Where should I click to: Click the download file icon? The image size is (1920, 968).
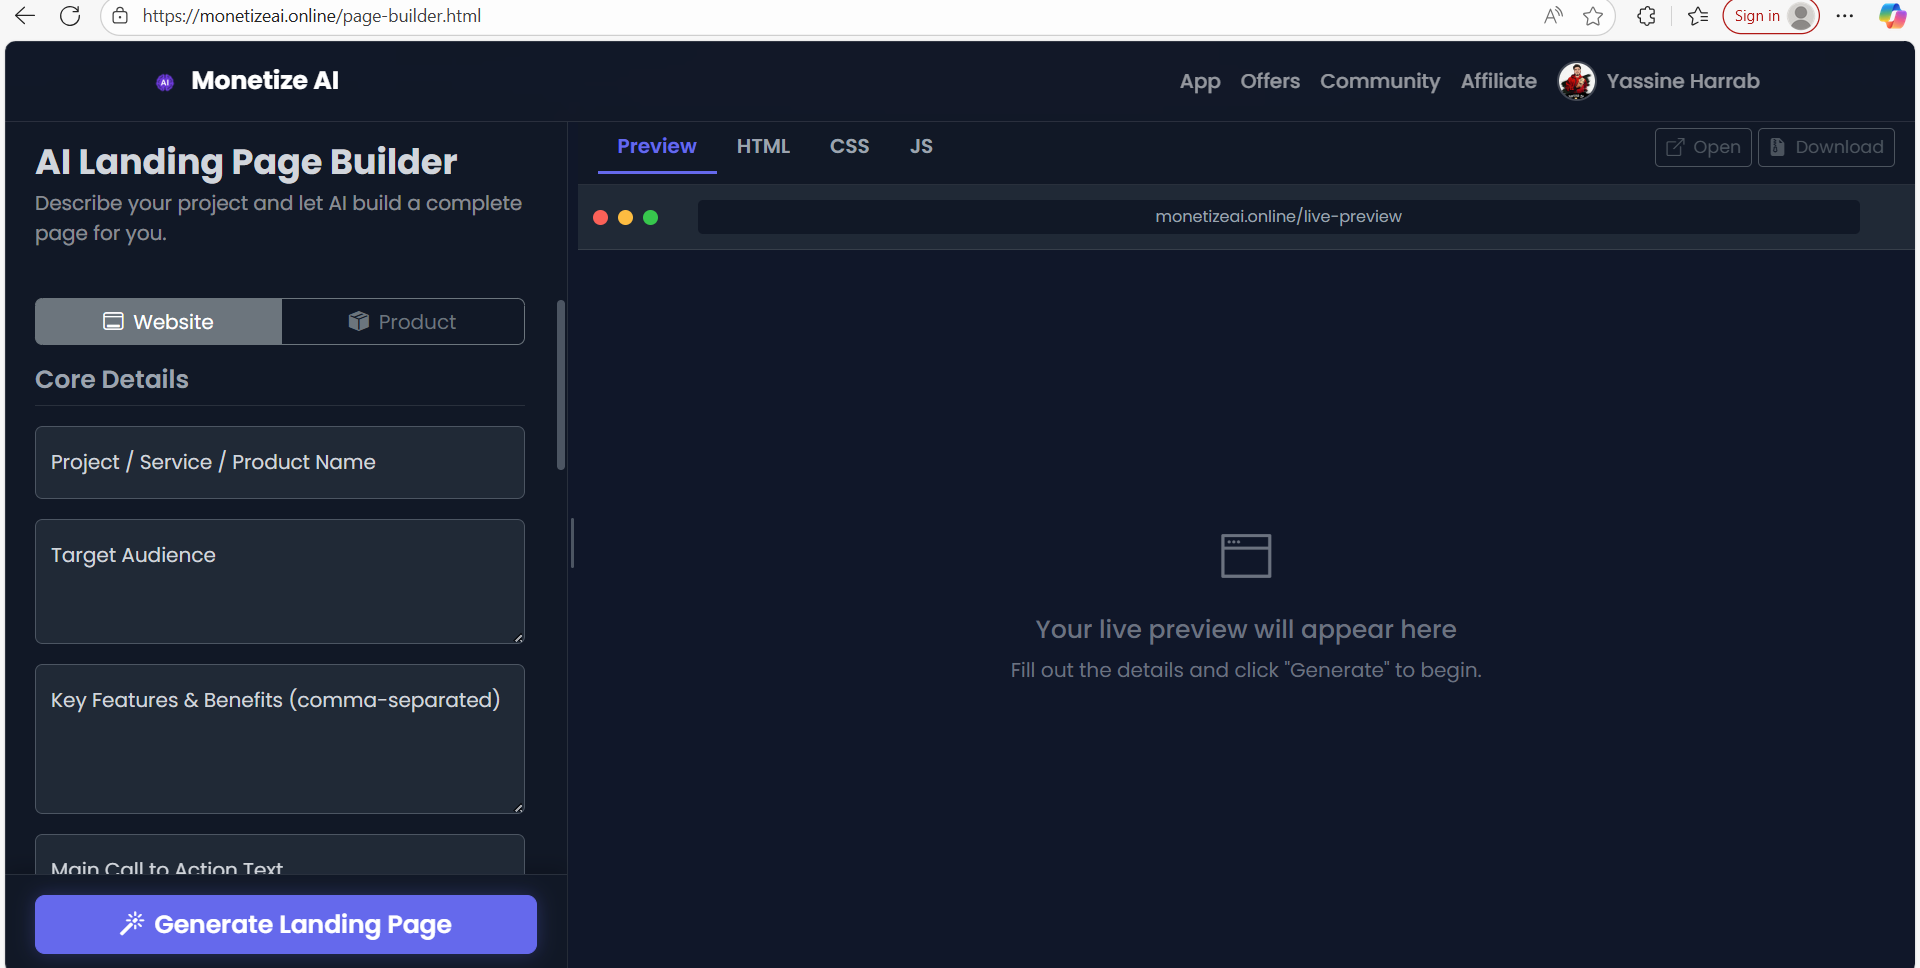click(1777, 147)
